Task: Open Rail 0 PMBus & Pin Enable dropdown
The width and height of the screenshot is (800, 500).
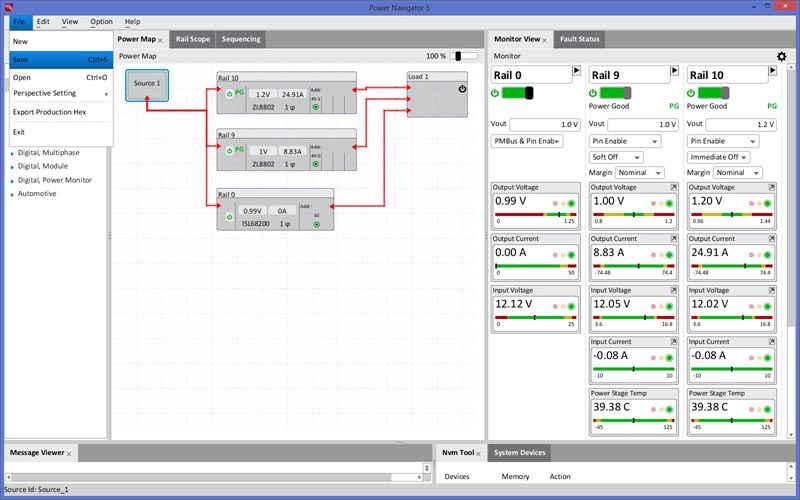Action: [527, 141]
